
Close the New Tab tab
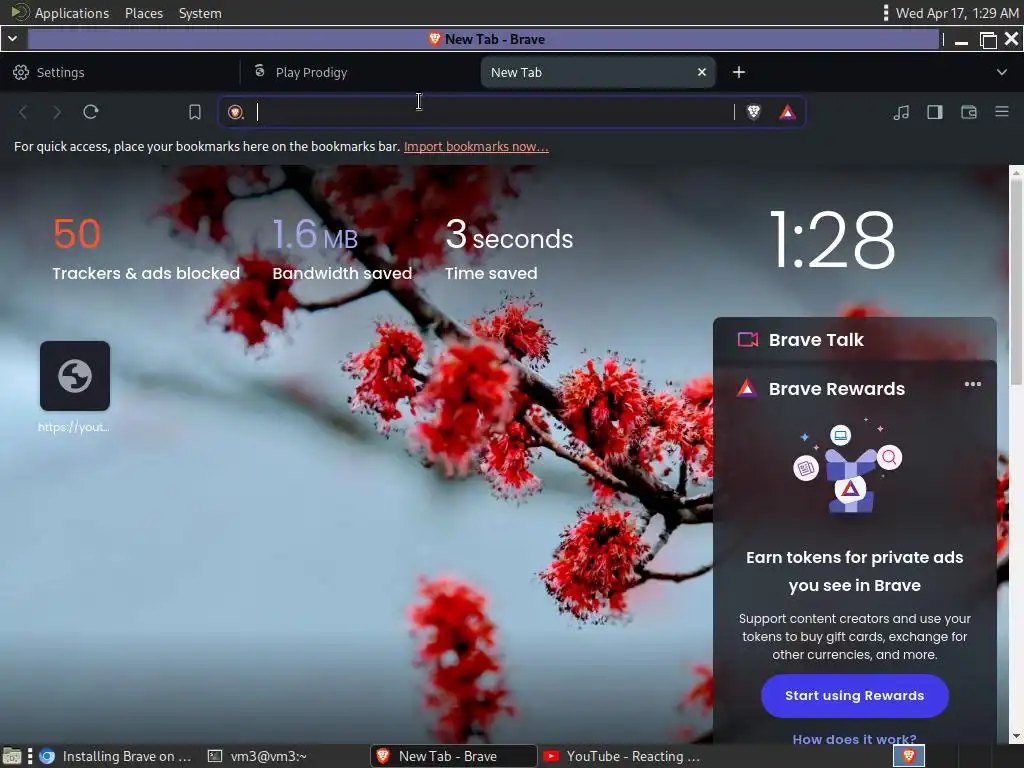[702, 72]
